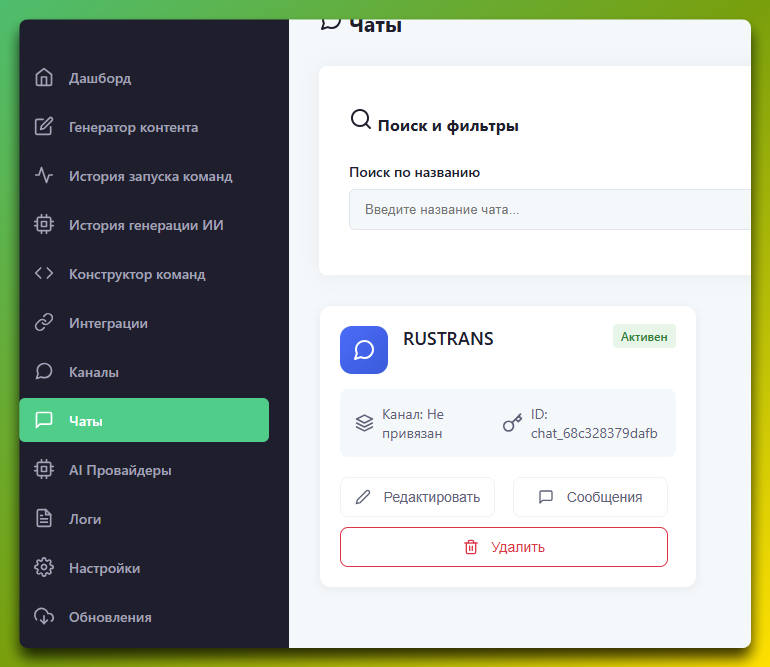The height and width of the screenshot is (667, 770).
Task: Click the Конструктор команд code brackets icon
Action: (43, 274)
